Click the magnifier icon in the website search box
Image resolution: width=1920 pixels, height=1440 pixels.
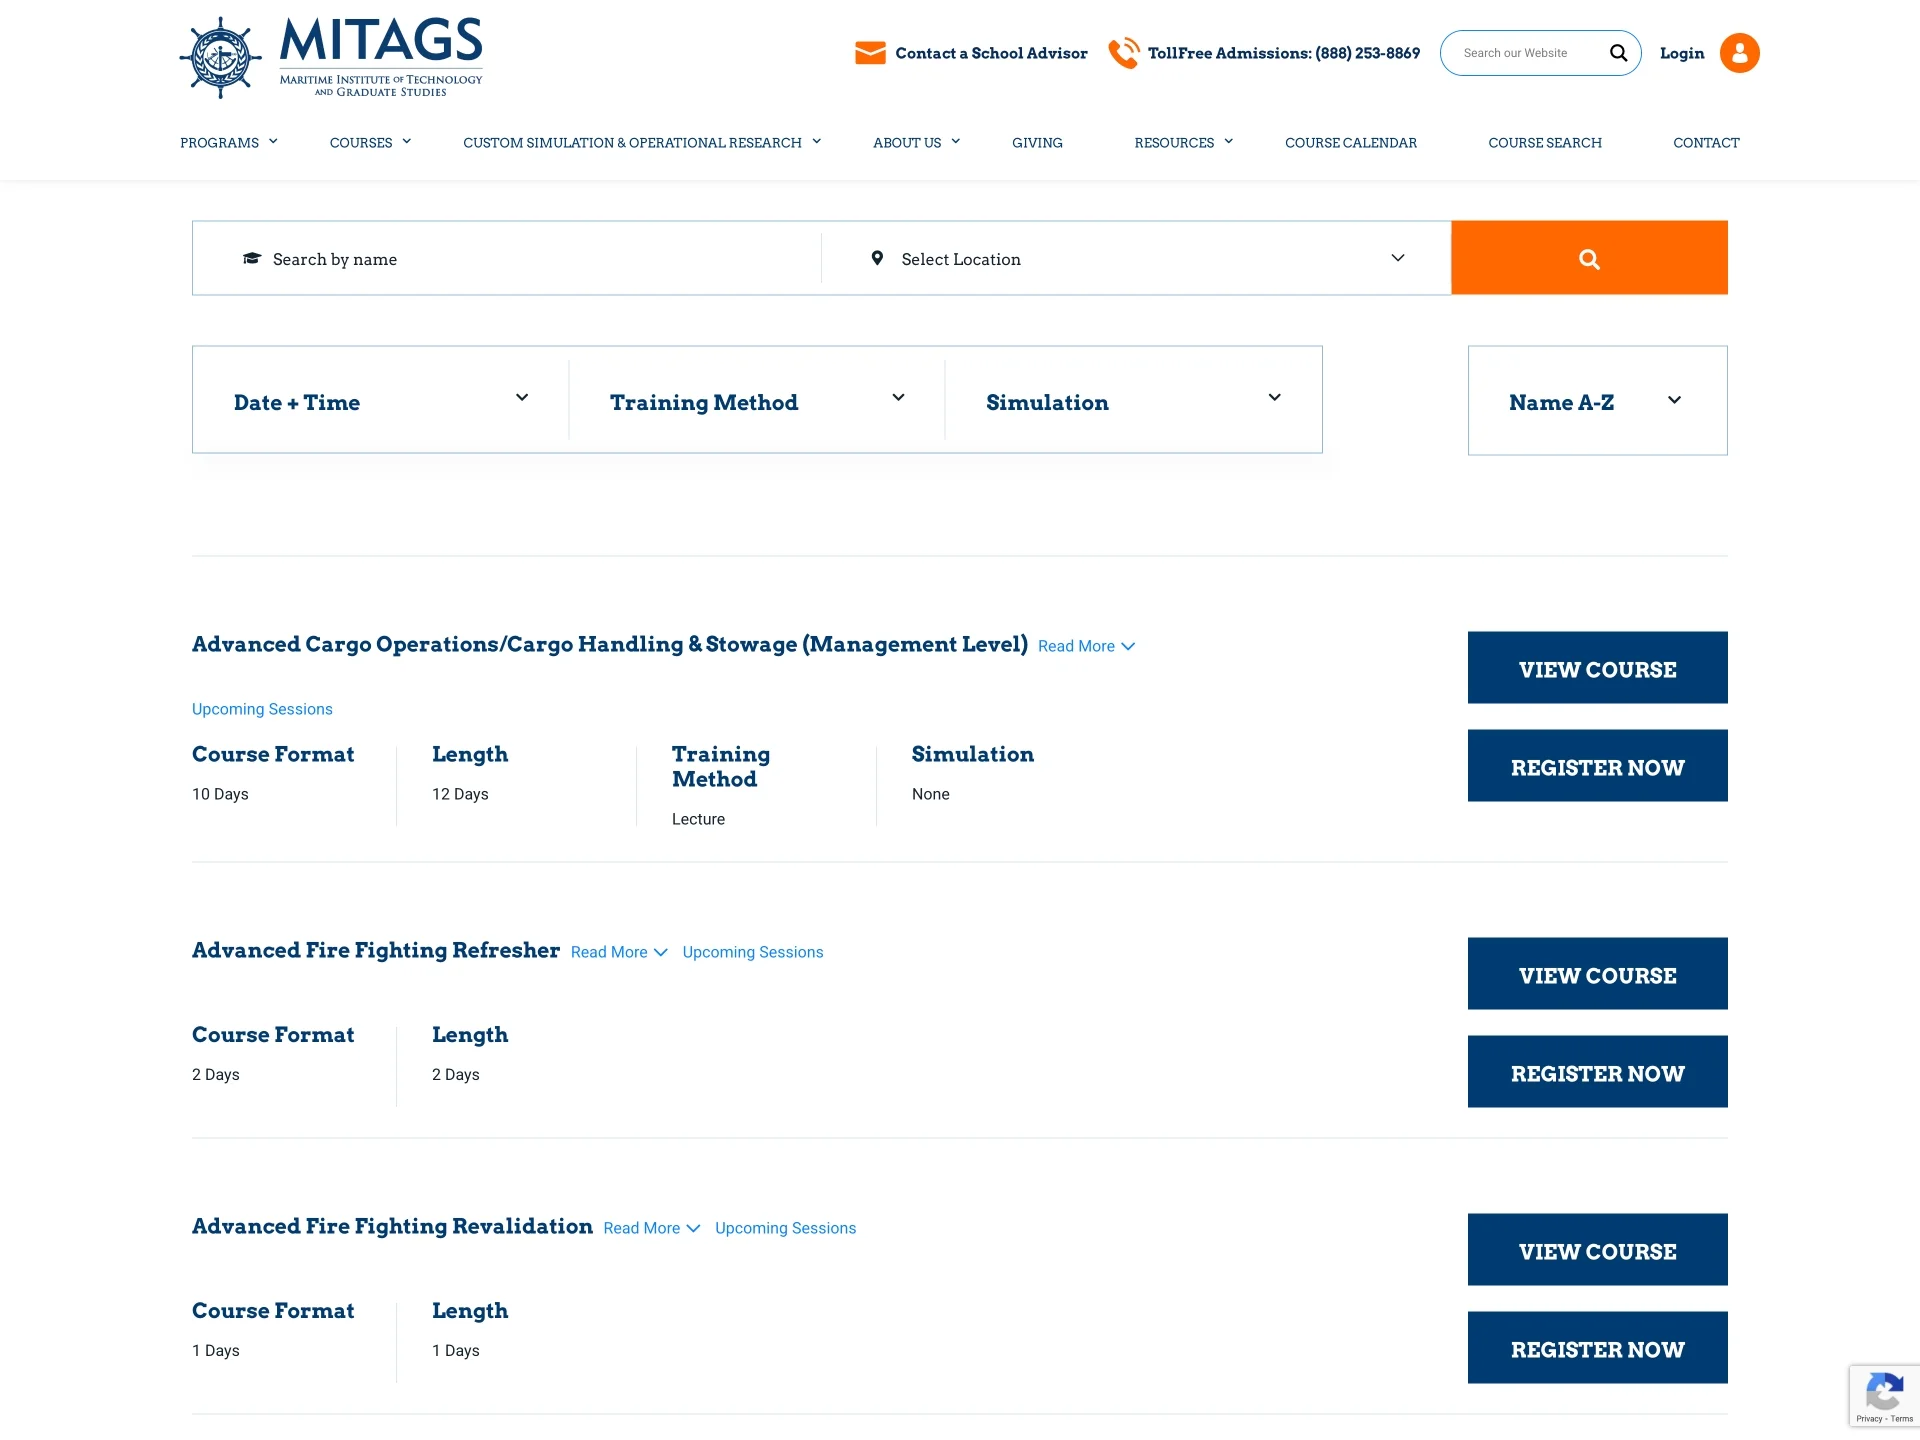point(1617,52)
